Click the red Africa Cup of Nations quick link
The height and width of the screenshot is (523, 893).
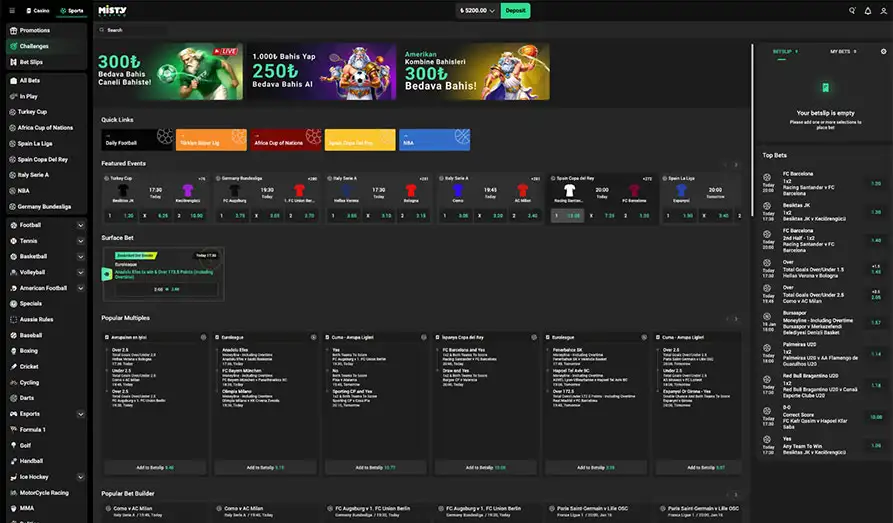click(x=286, y=140)
